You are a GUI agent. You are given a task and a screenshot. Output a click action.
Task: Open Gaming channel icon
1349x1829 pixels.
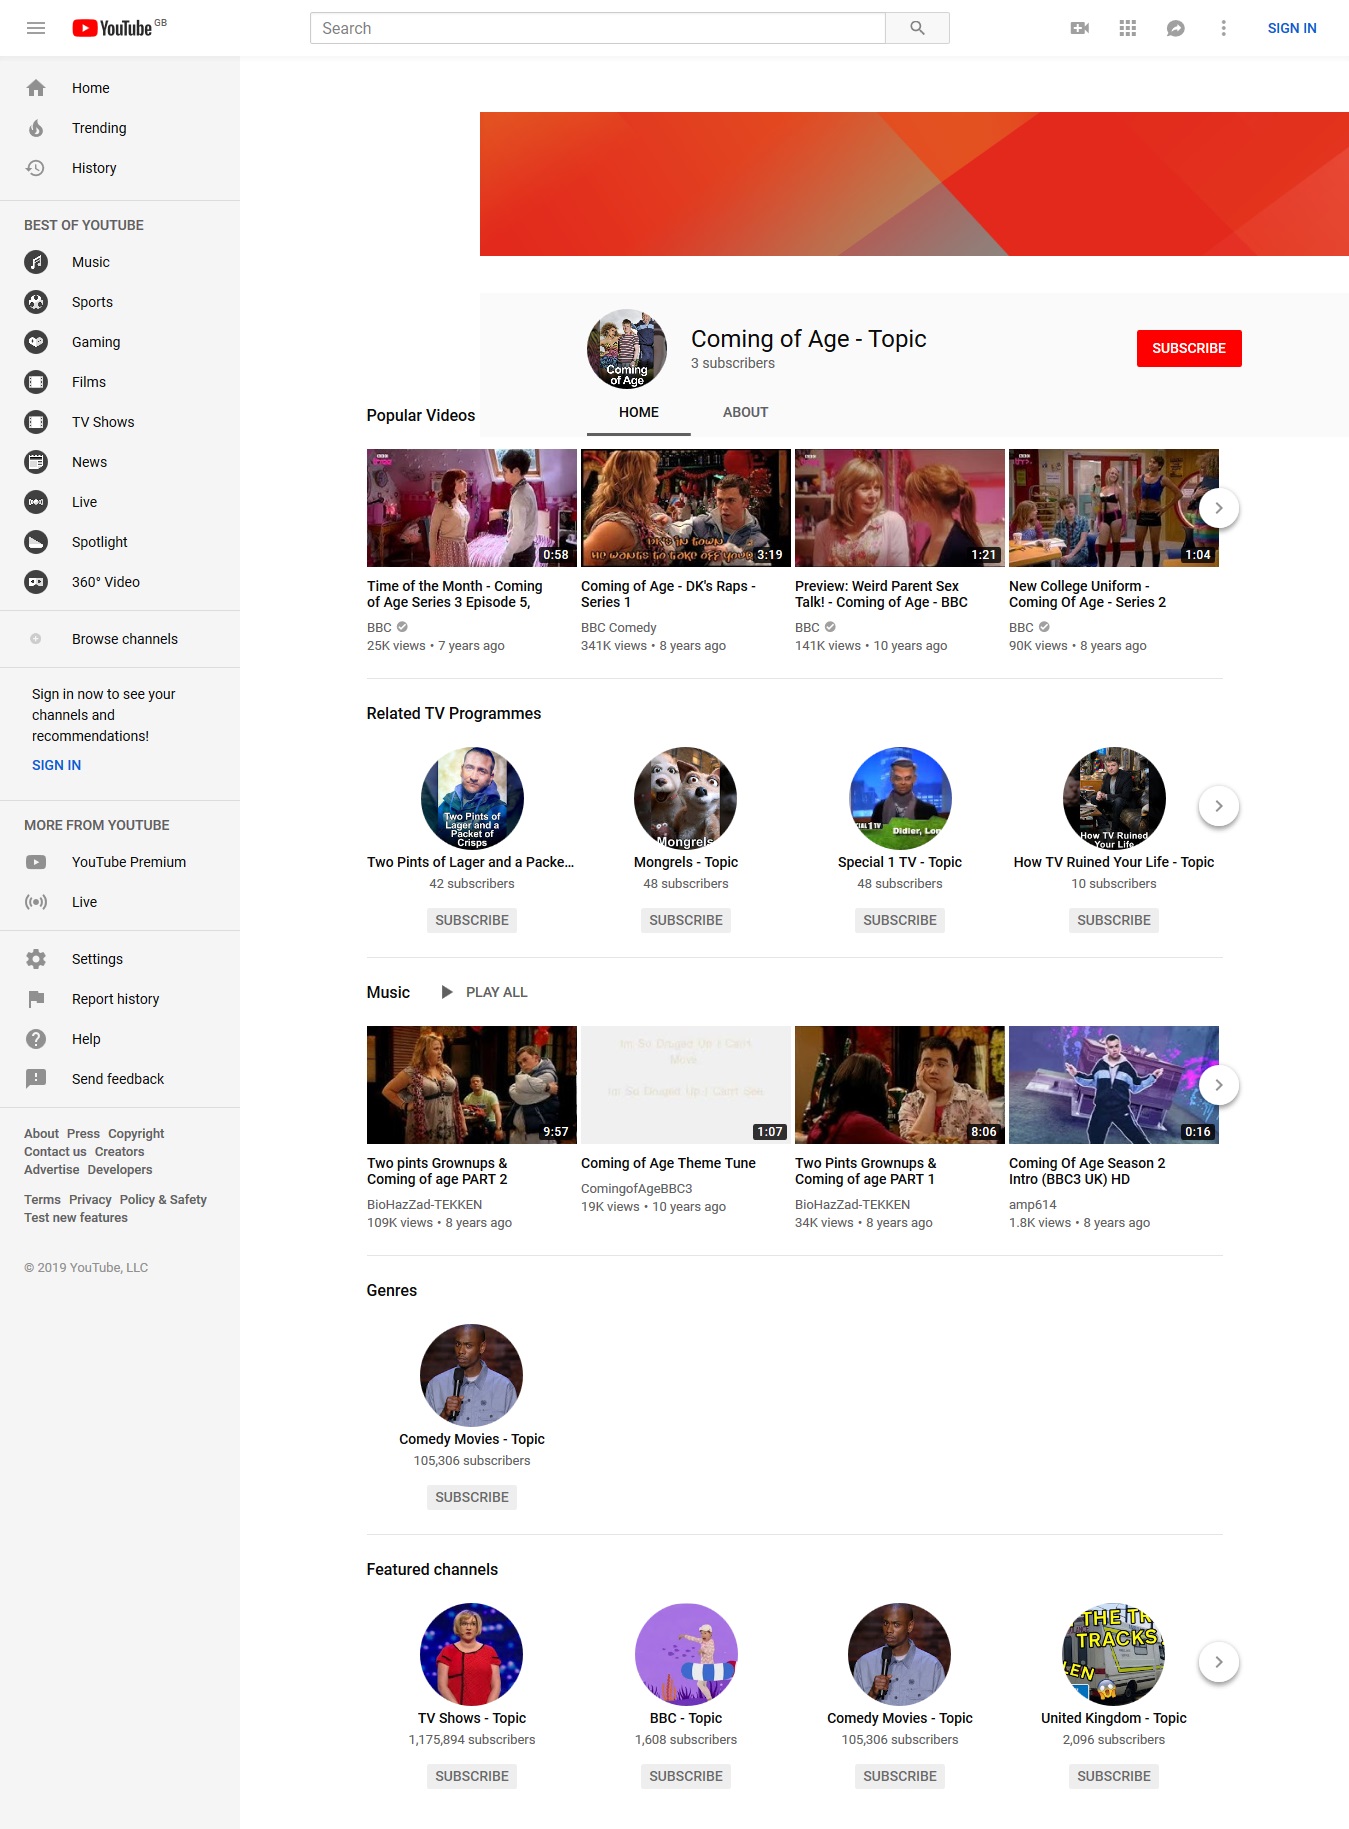(x=36, y=342)
